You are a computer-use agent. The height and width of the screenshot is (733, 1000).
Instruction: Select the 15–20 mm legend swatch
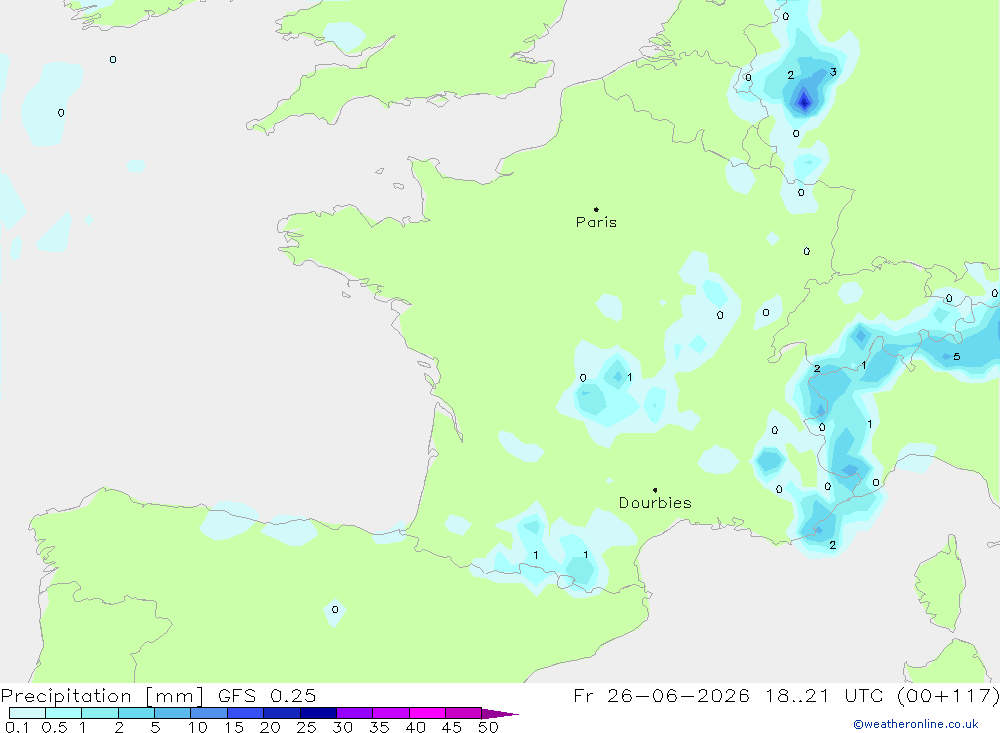pyautogui.click(x=246, y=713)
